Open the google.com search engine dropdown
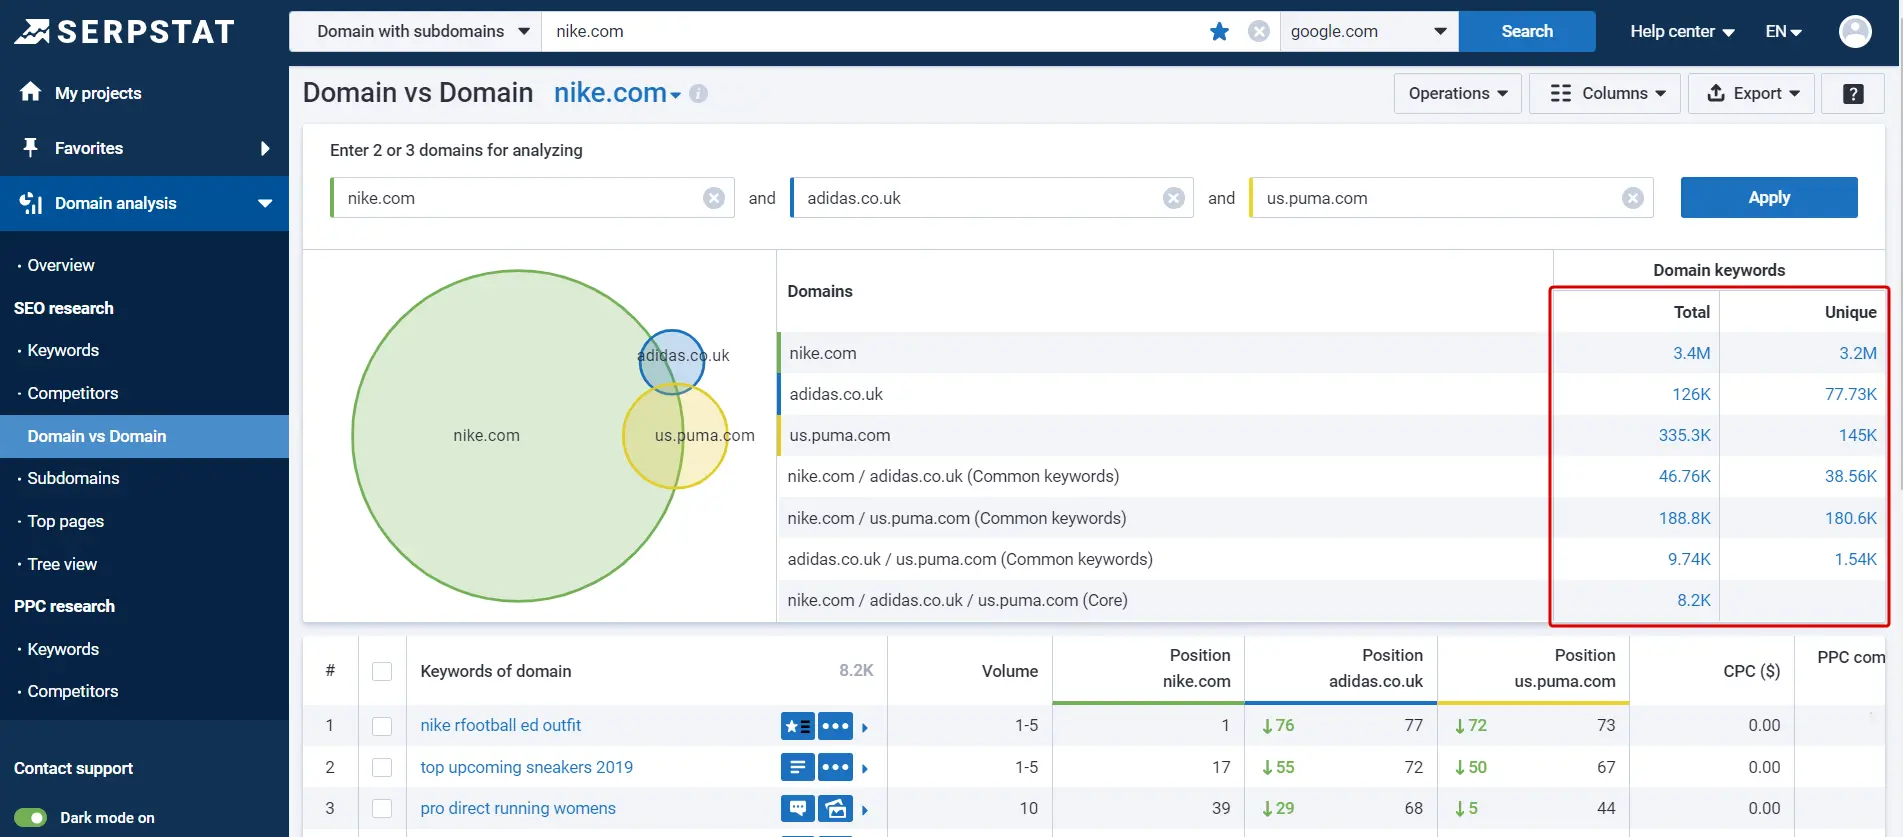 click(x=1369, y=31)
